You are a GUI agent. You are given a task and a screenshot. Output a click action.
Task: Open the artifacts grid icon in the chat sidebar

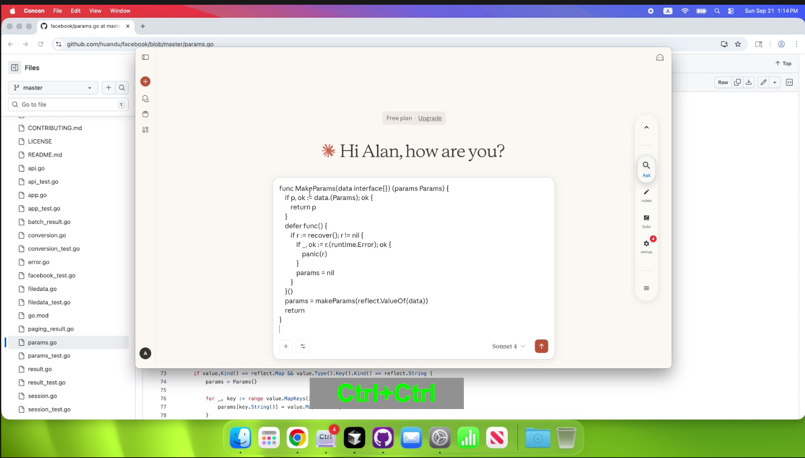pos(145,130)
